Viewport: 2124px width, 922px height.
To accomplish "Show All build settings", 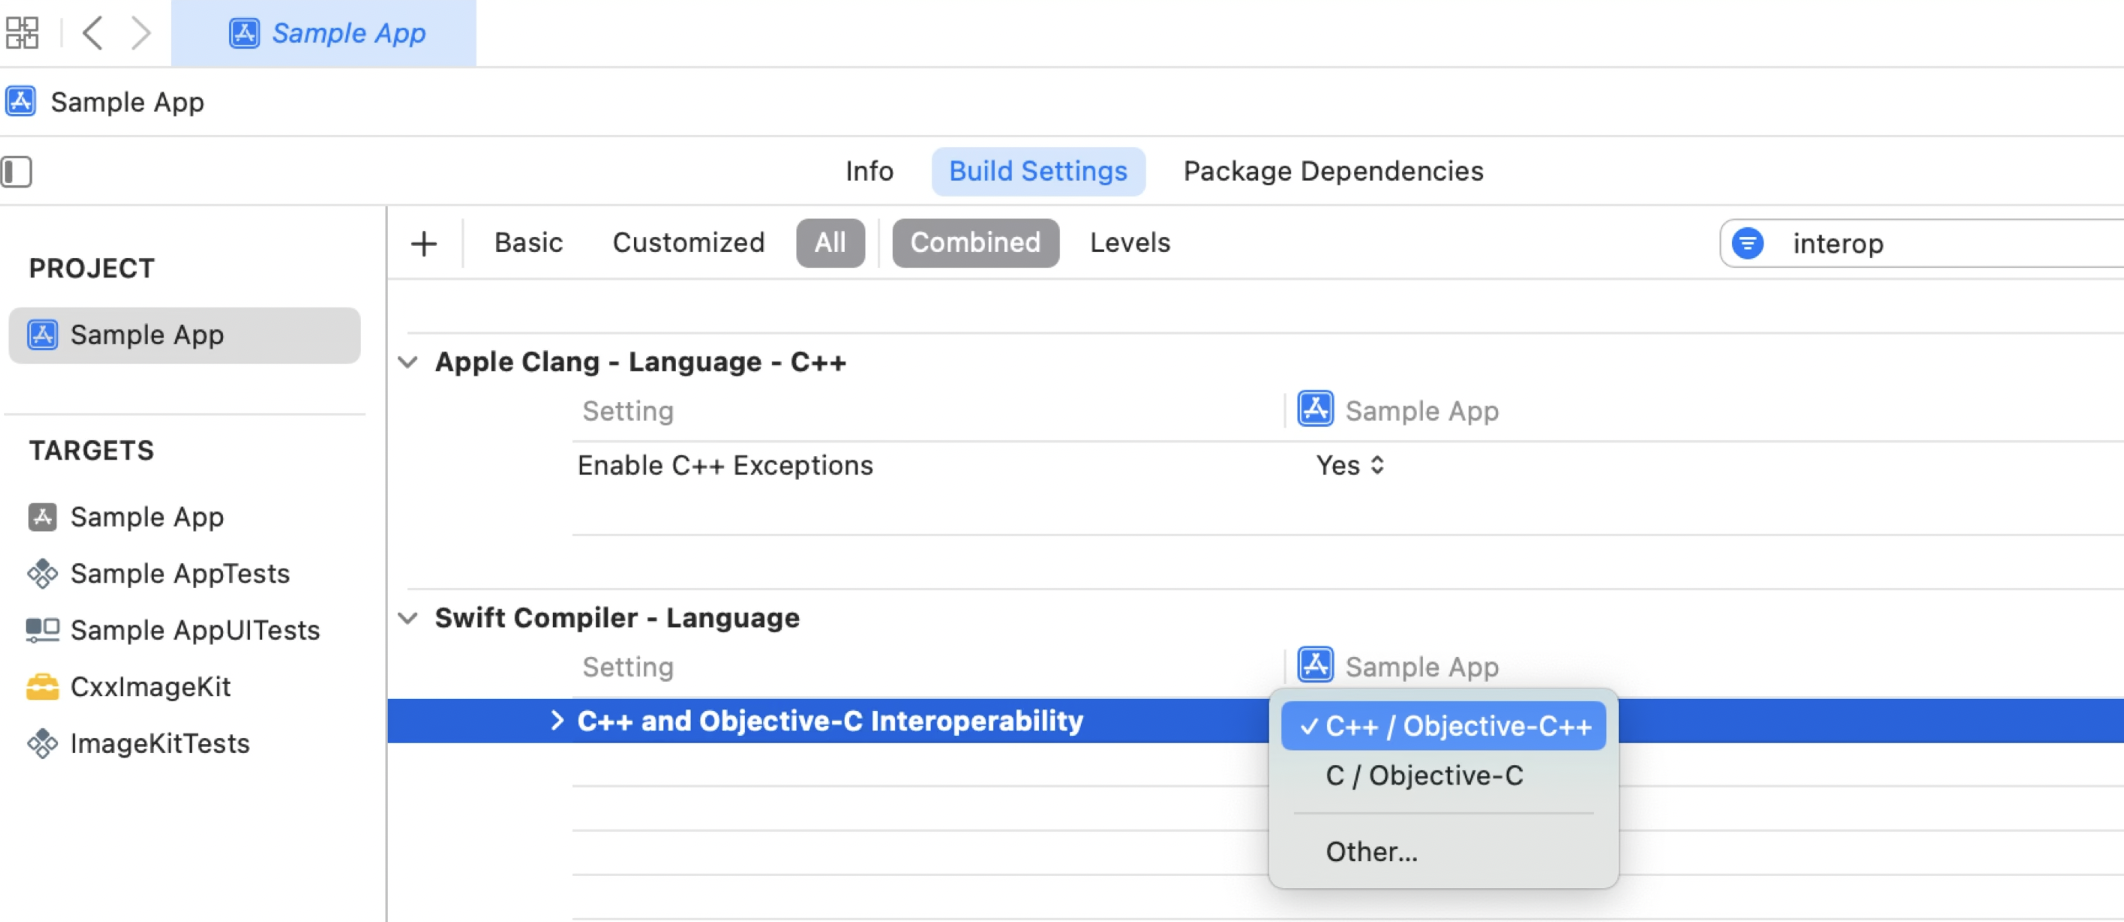I will [830, 243].
